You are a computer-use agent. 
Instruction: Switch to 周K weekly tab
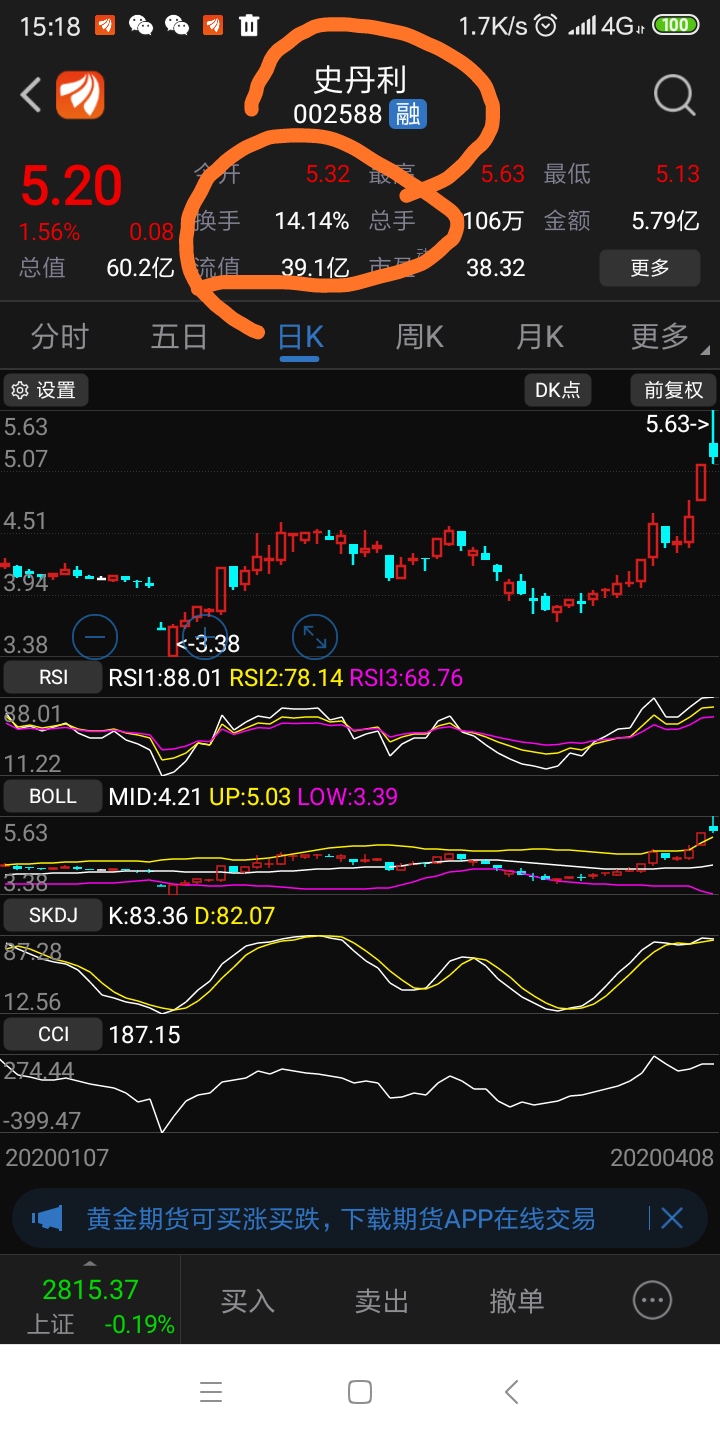420,337
